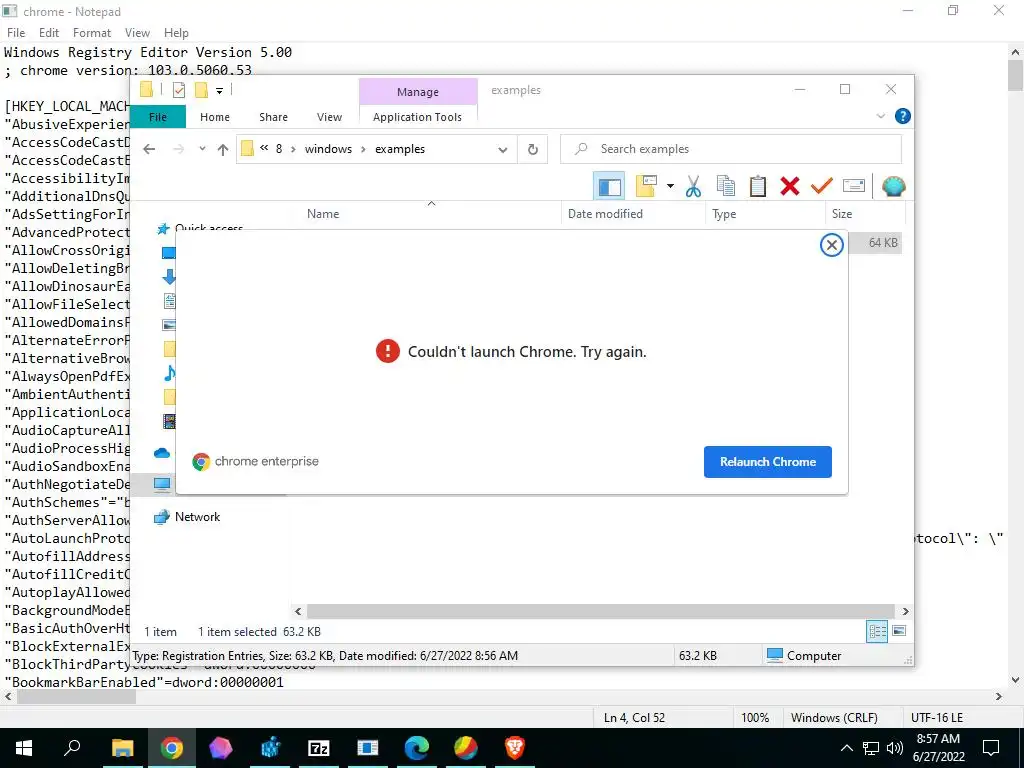Image resolution: width=1024 pixels, height=768 pixels.
Task: Open taskbar Search magnifier
Action: (x=72, y=748)
